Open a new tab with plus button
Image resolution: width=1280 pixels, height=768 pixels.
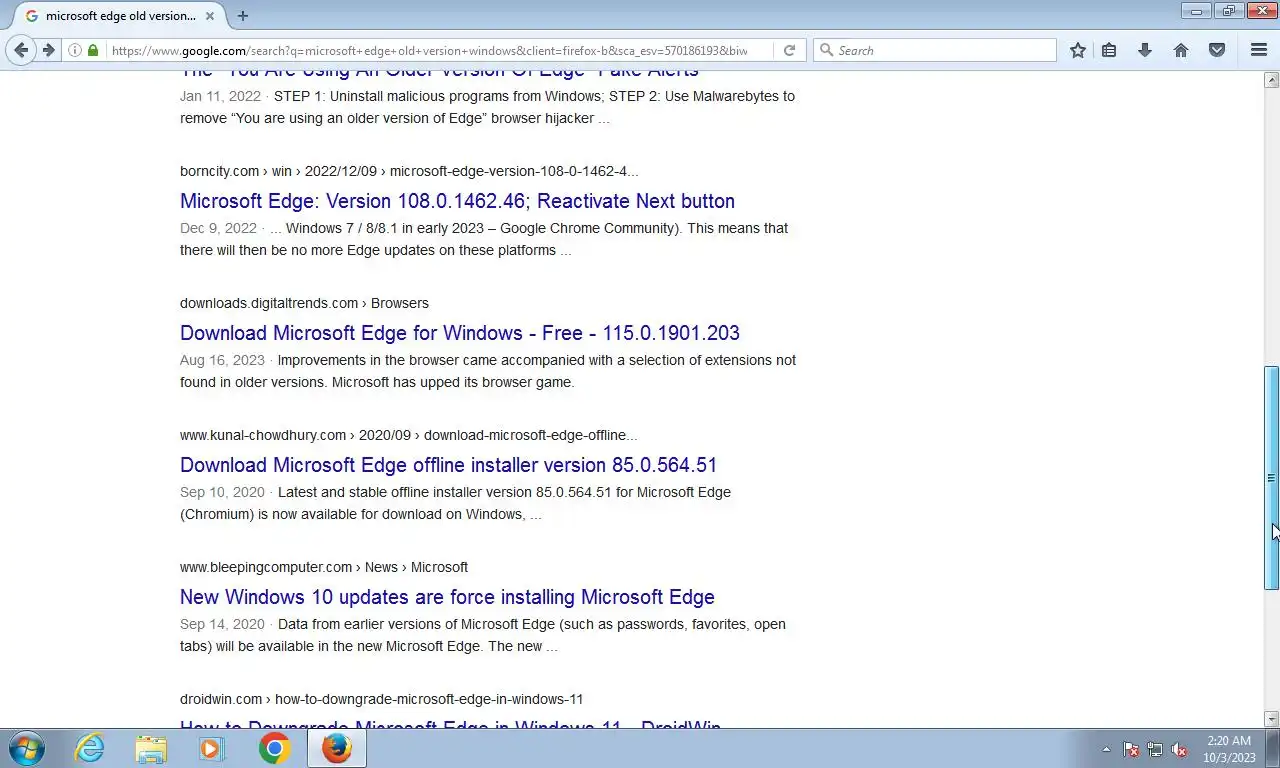click(243, 16)
